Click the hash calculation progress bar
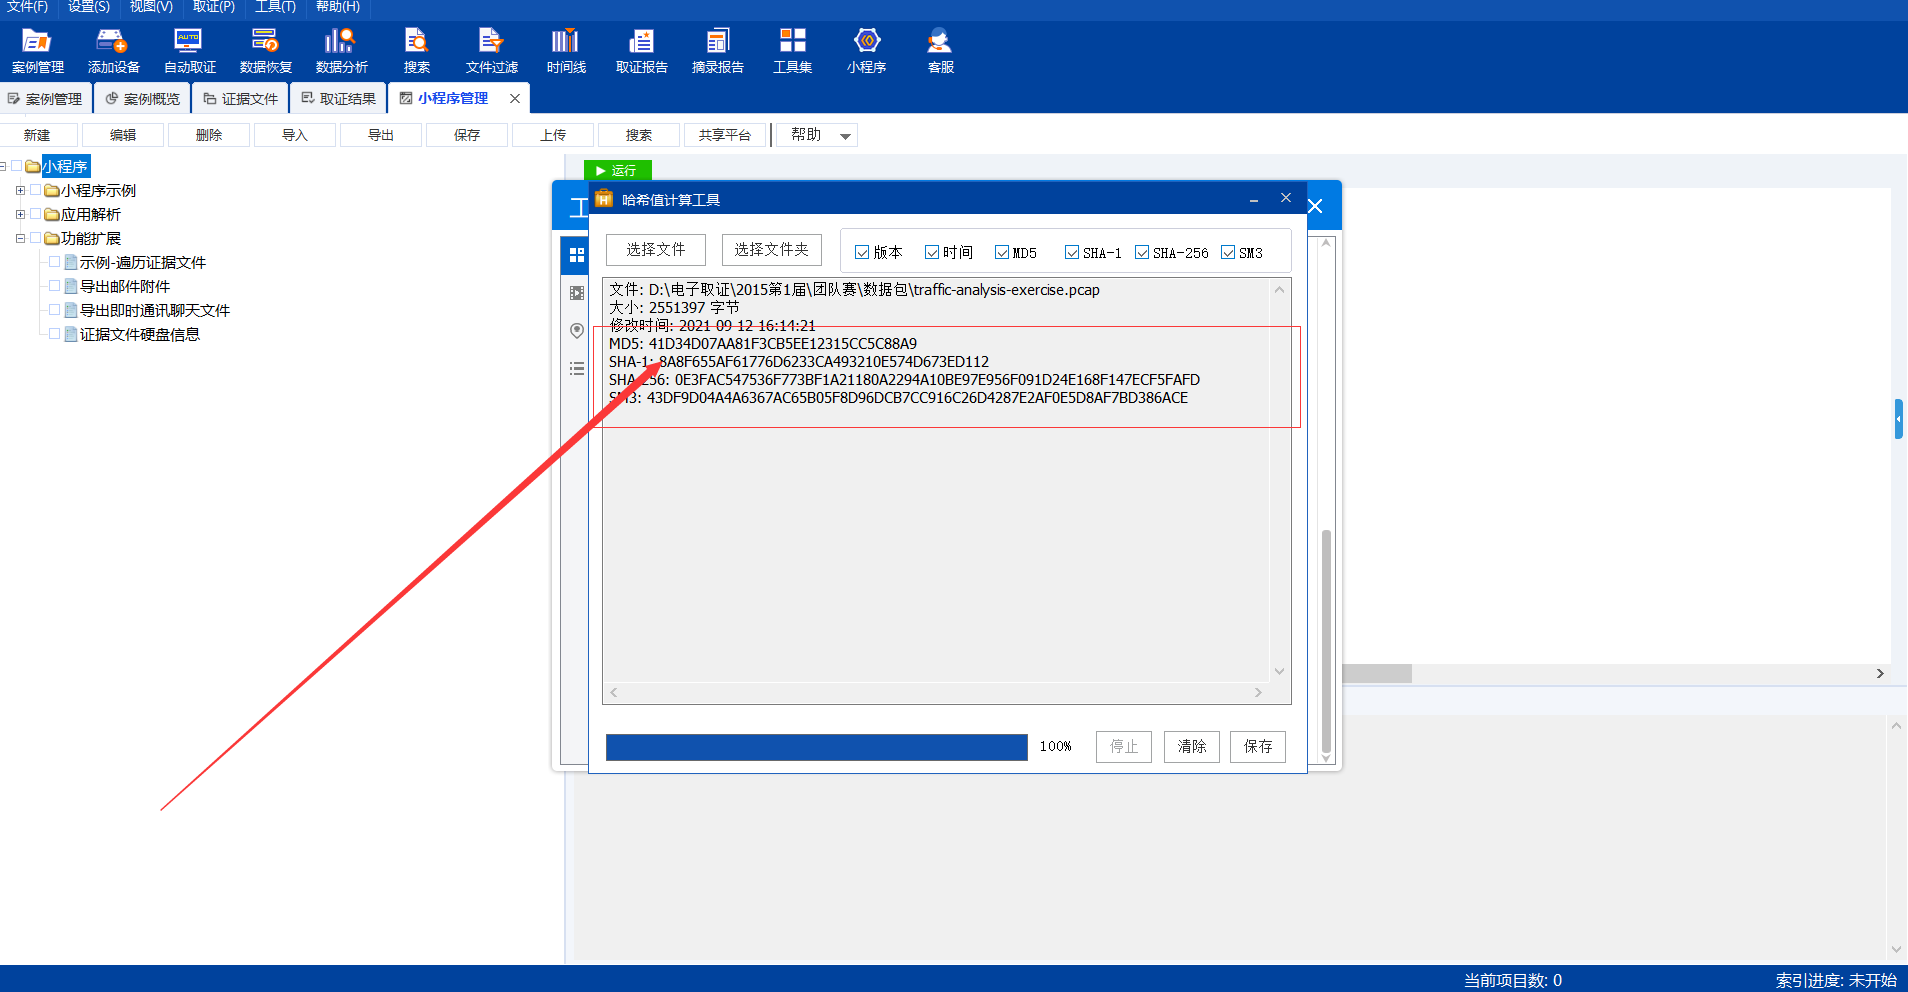This screenshot has height=992, width=1908. click(x=817, y=747)
